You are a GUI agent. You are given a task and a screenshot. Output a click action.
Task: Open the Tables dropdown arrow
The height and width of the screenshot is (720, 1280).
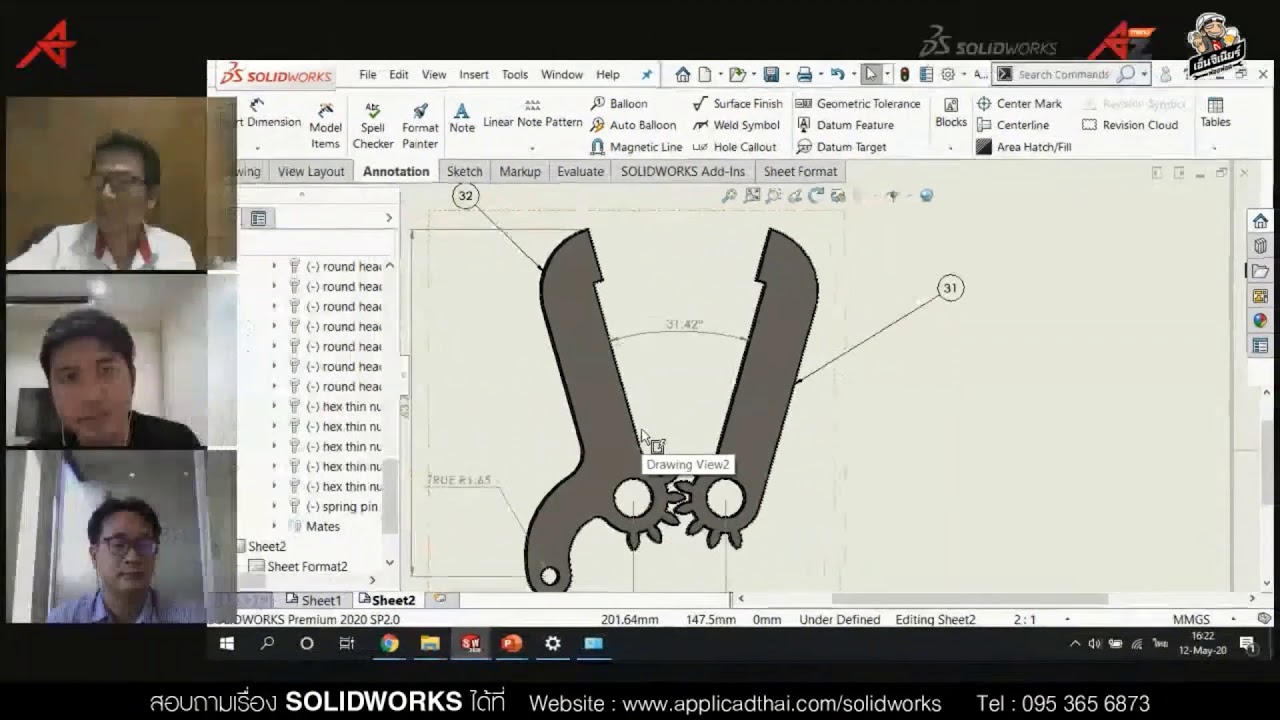(1215, 147)
